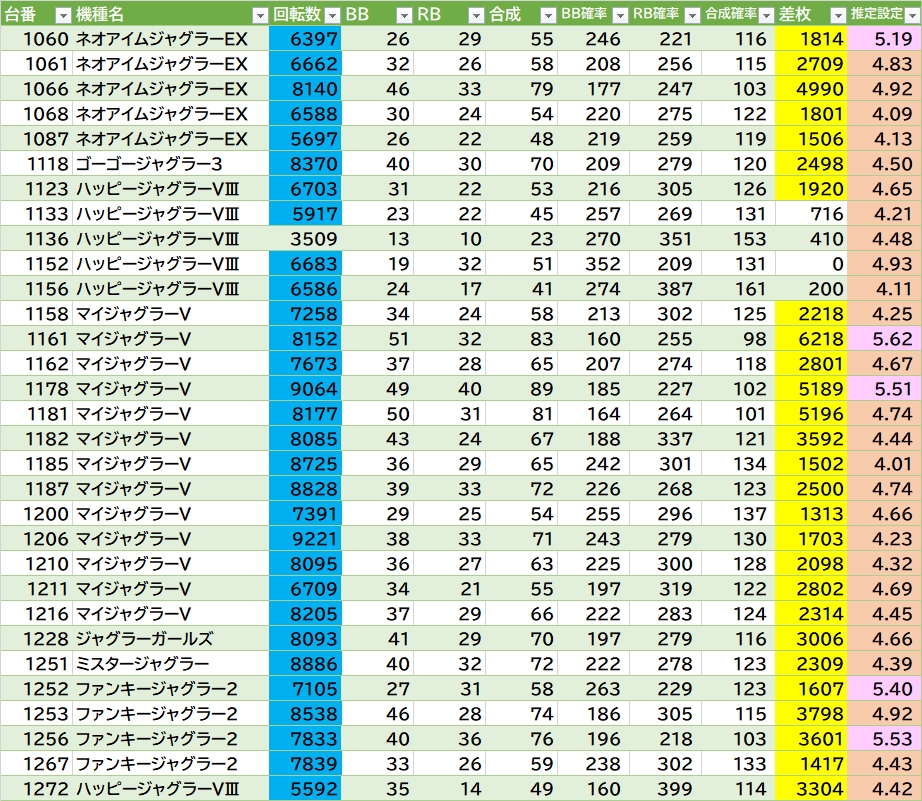The width and height of the screenshot is (922, 801).
Task: Select the 推定設定 cell showing 5.53
Action: [884, 739]
